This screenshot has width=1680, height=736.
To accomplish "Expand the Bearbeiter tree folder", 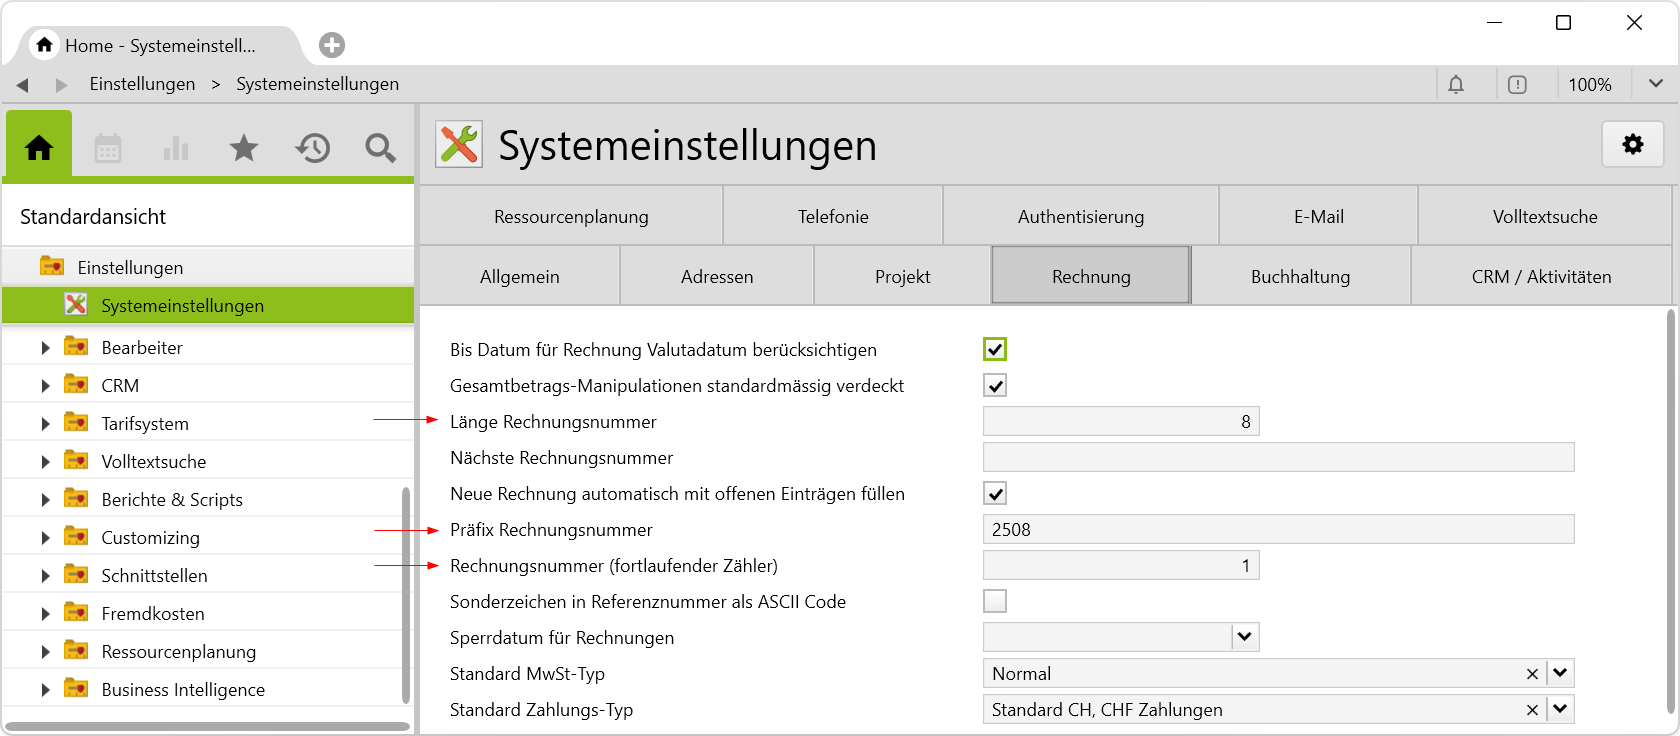I will pyautogui.click(x=45, y=348).
